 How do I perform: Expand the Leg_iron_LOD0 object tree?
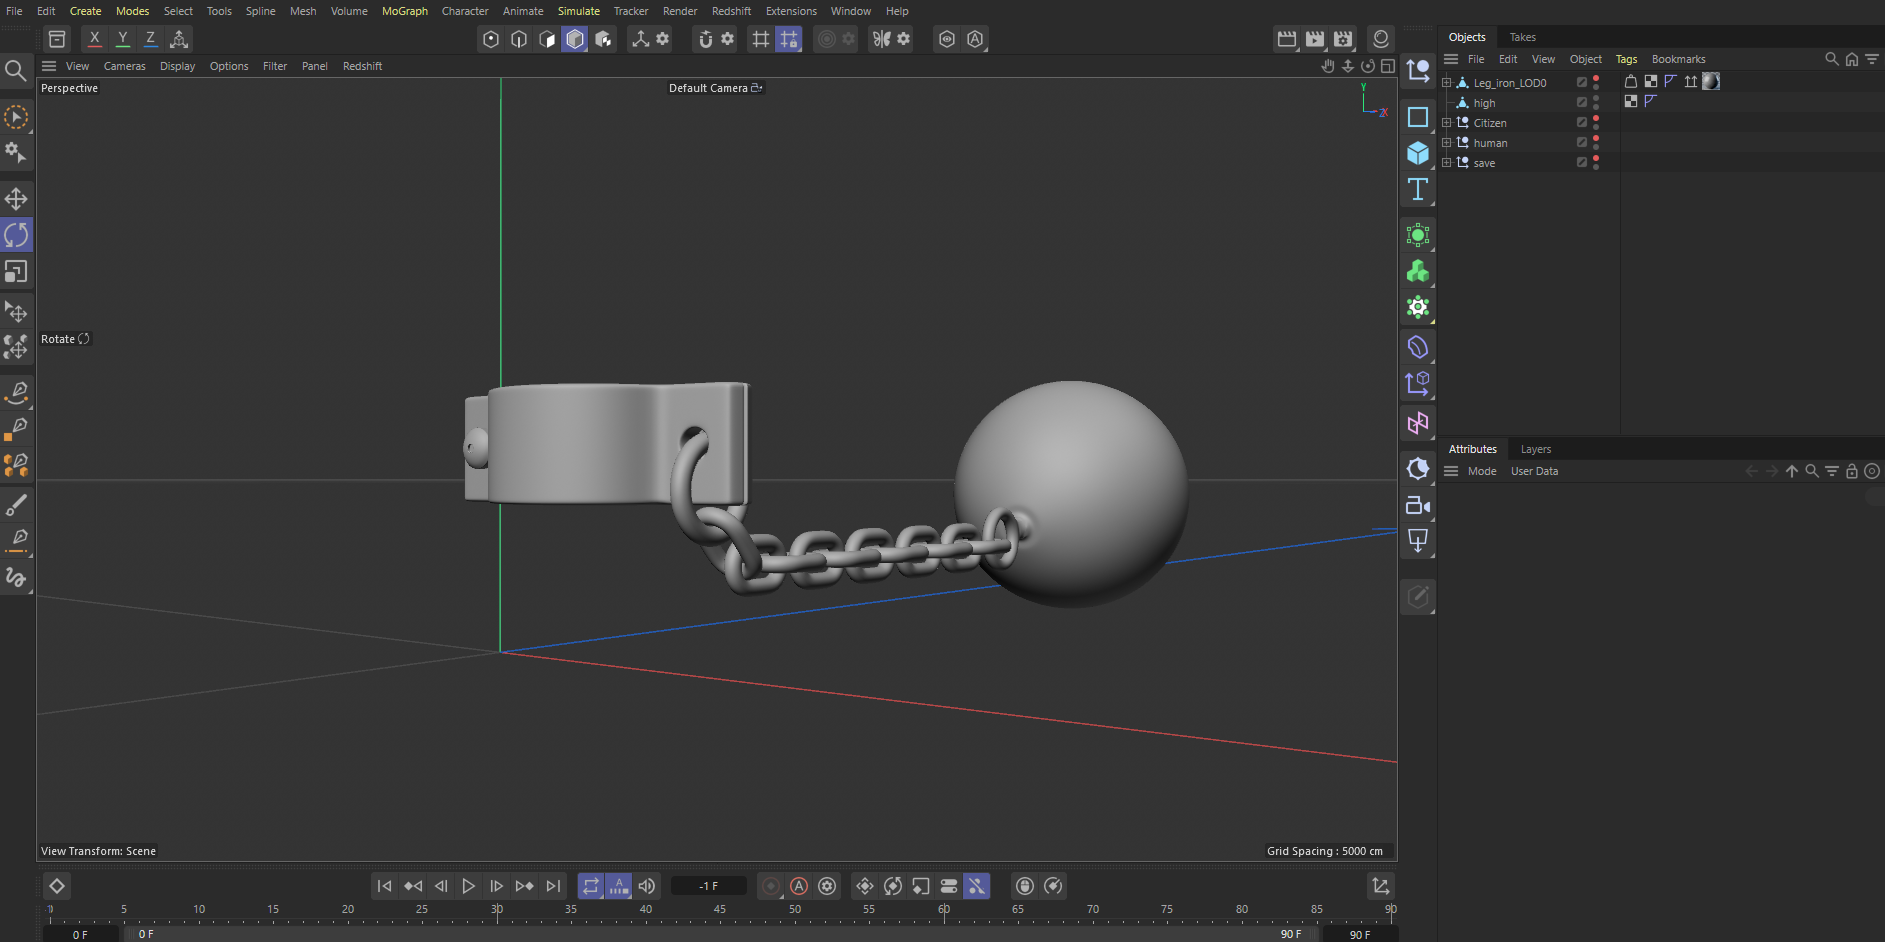(1446, 83)
